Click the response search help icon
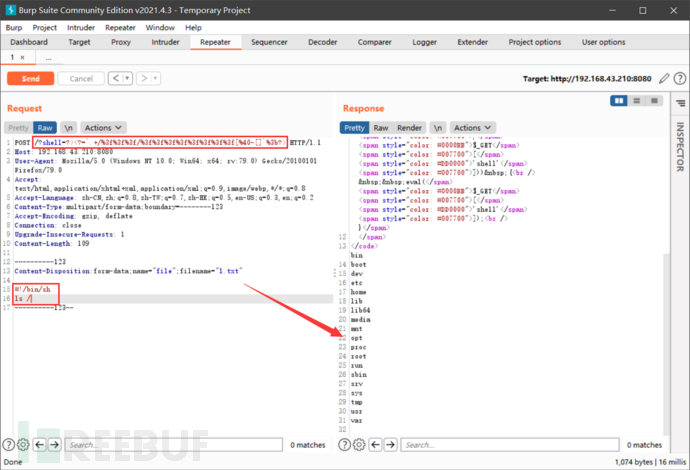This screenshot has width=690, height=470. tap(345, 444)
